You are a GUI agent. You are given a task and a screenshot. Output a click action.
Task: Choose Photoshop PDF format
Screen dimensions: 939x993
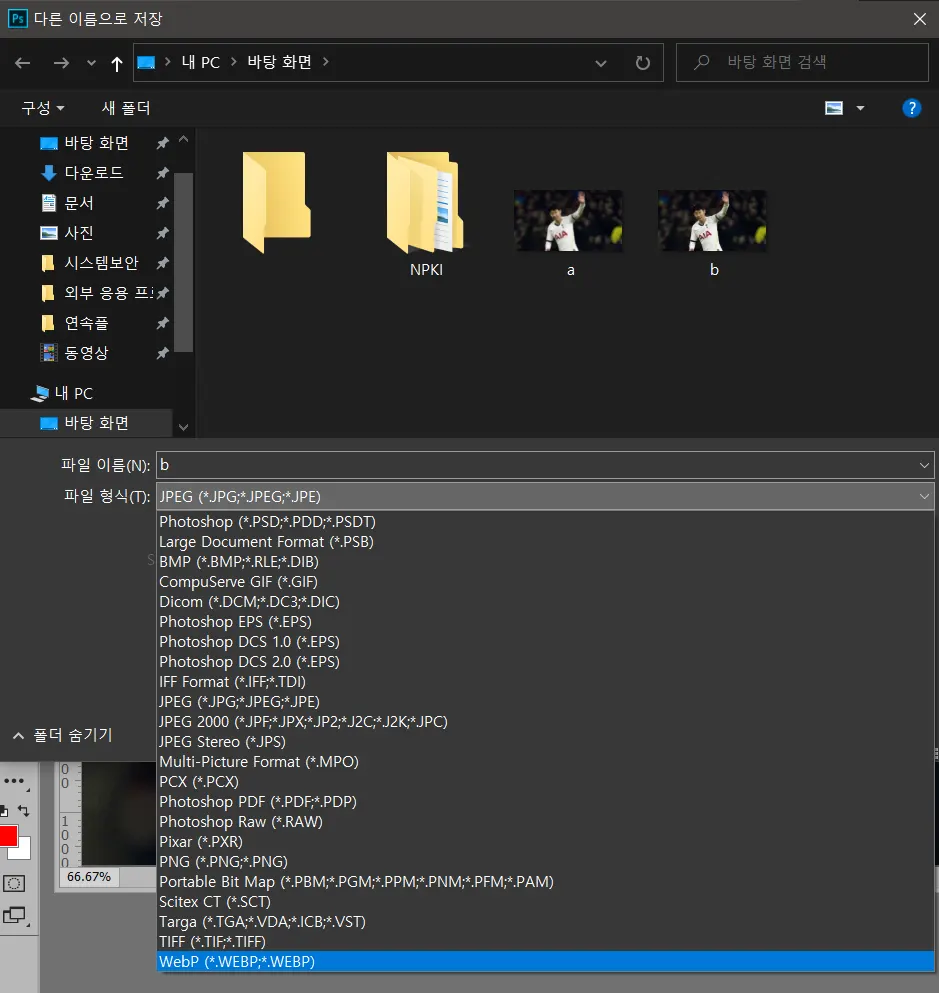pyautogui.click(x=545, y=802)
